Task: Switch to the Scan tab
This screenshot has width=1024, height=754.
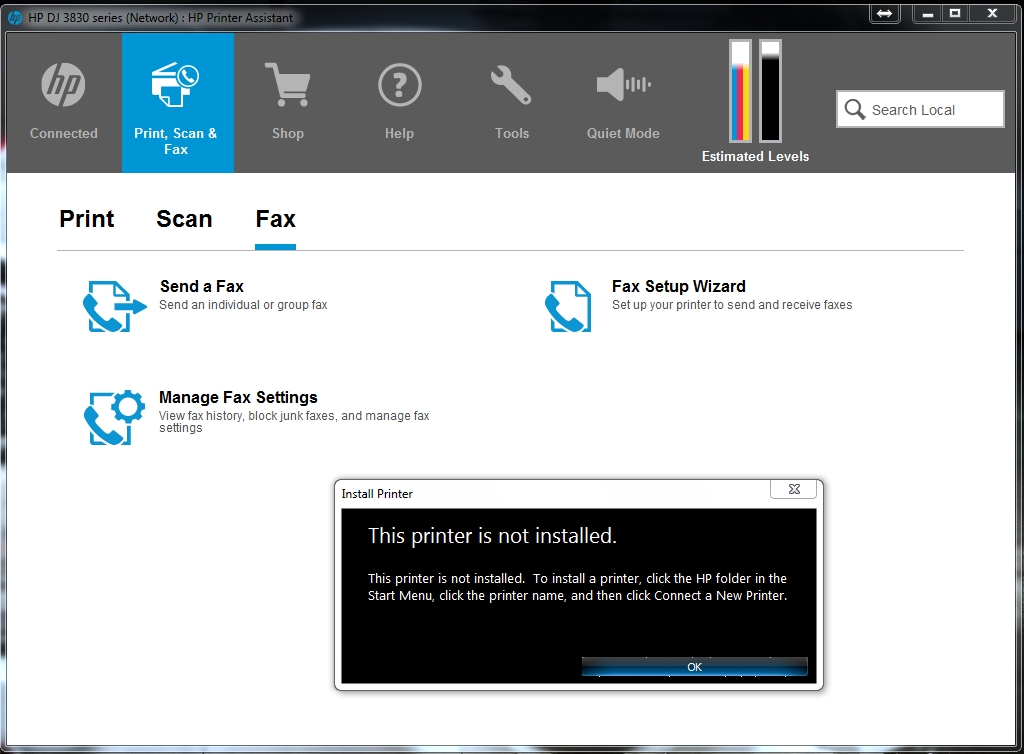Action: pyautogui.click(x=184, y=219)
